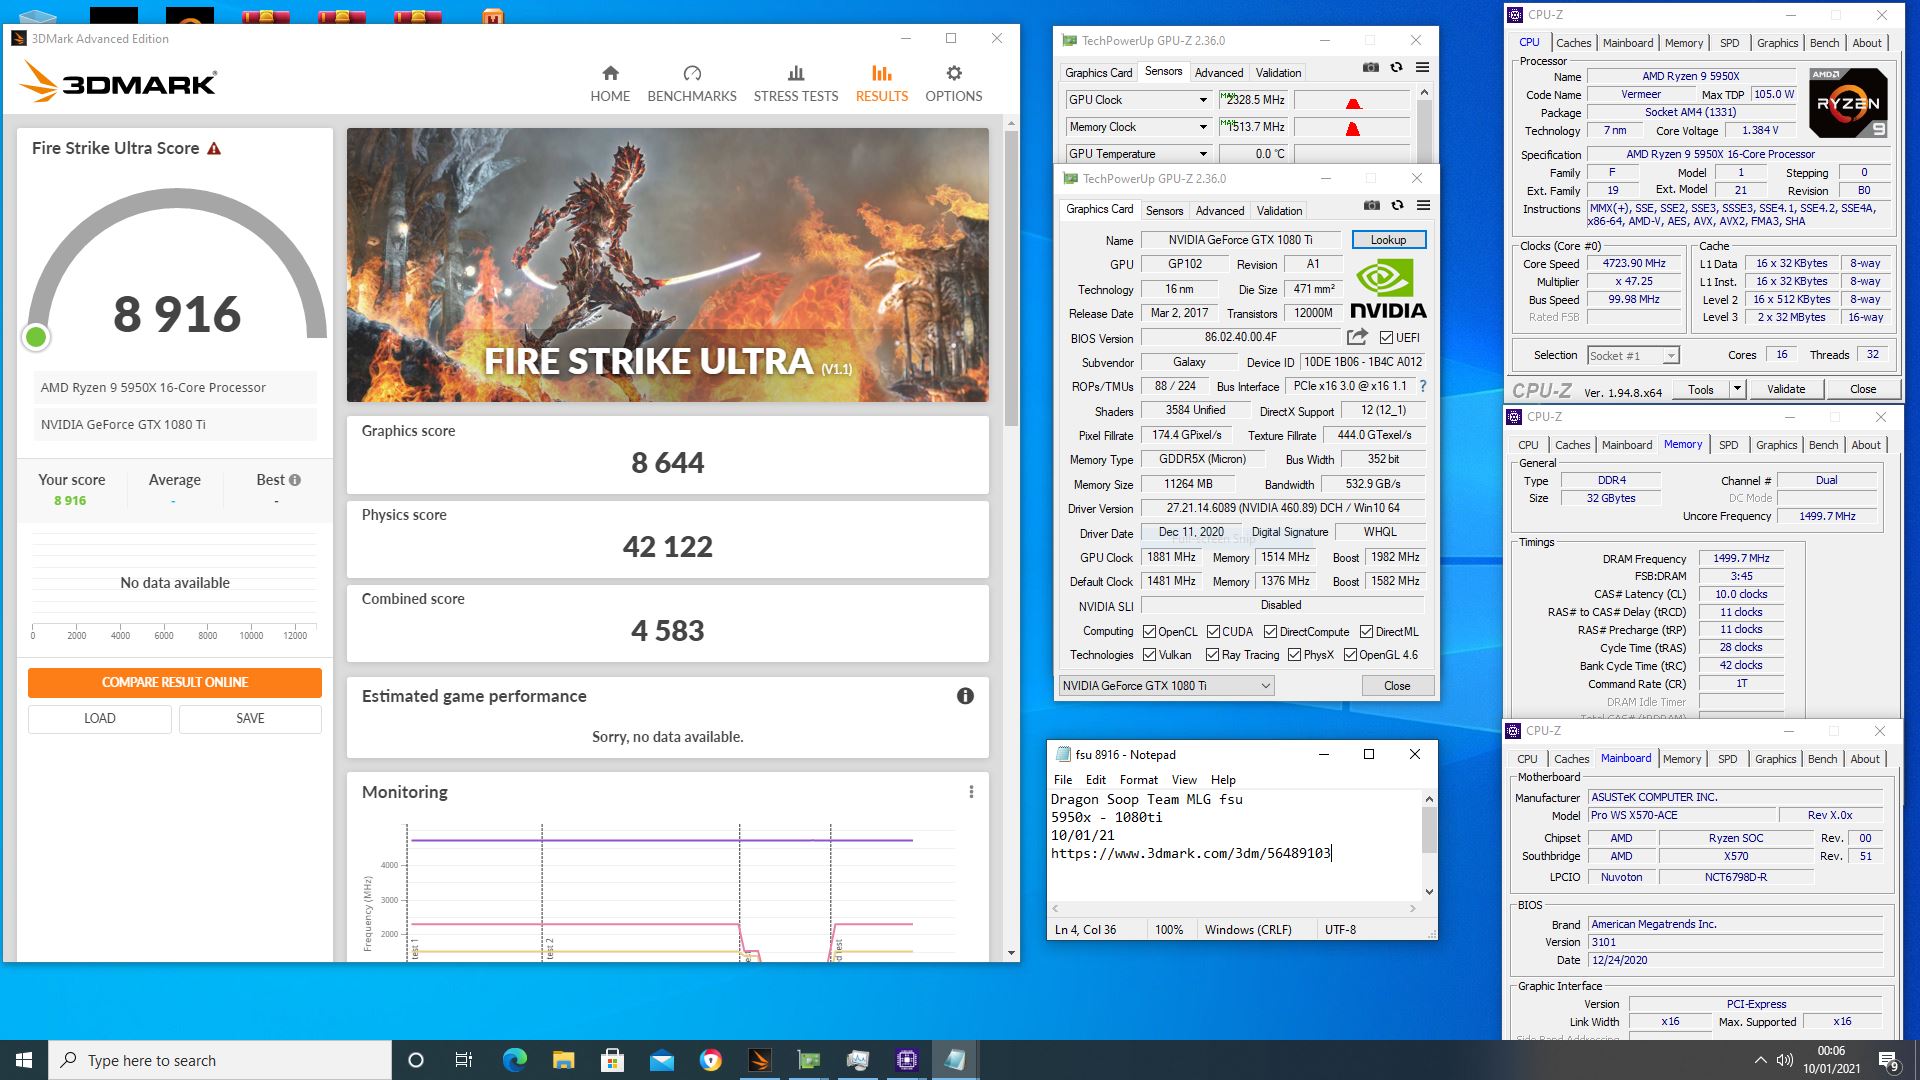Open the Monitoring three-dot menu
This screenshot has width=1920, height=1080.
tap(971, 792)
